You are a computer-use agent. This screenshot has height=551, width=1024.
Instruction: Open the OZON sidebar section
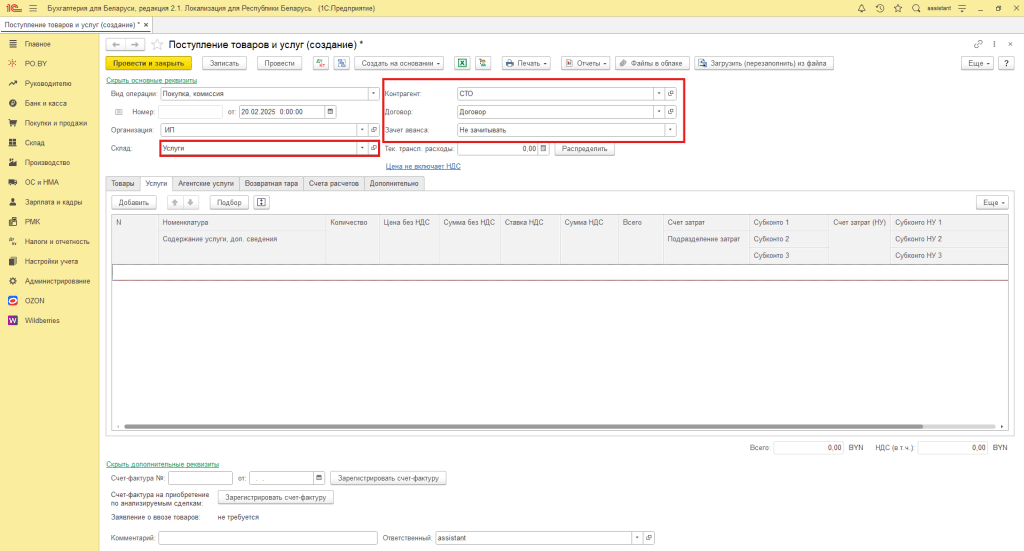(35, 301)
